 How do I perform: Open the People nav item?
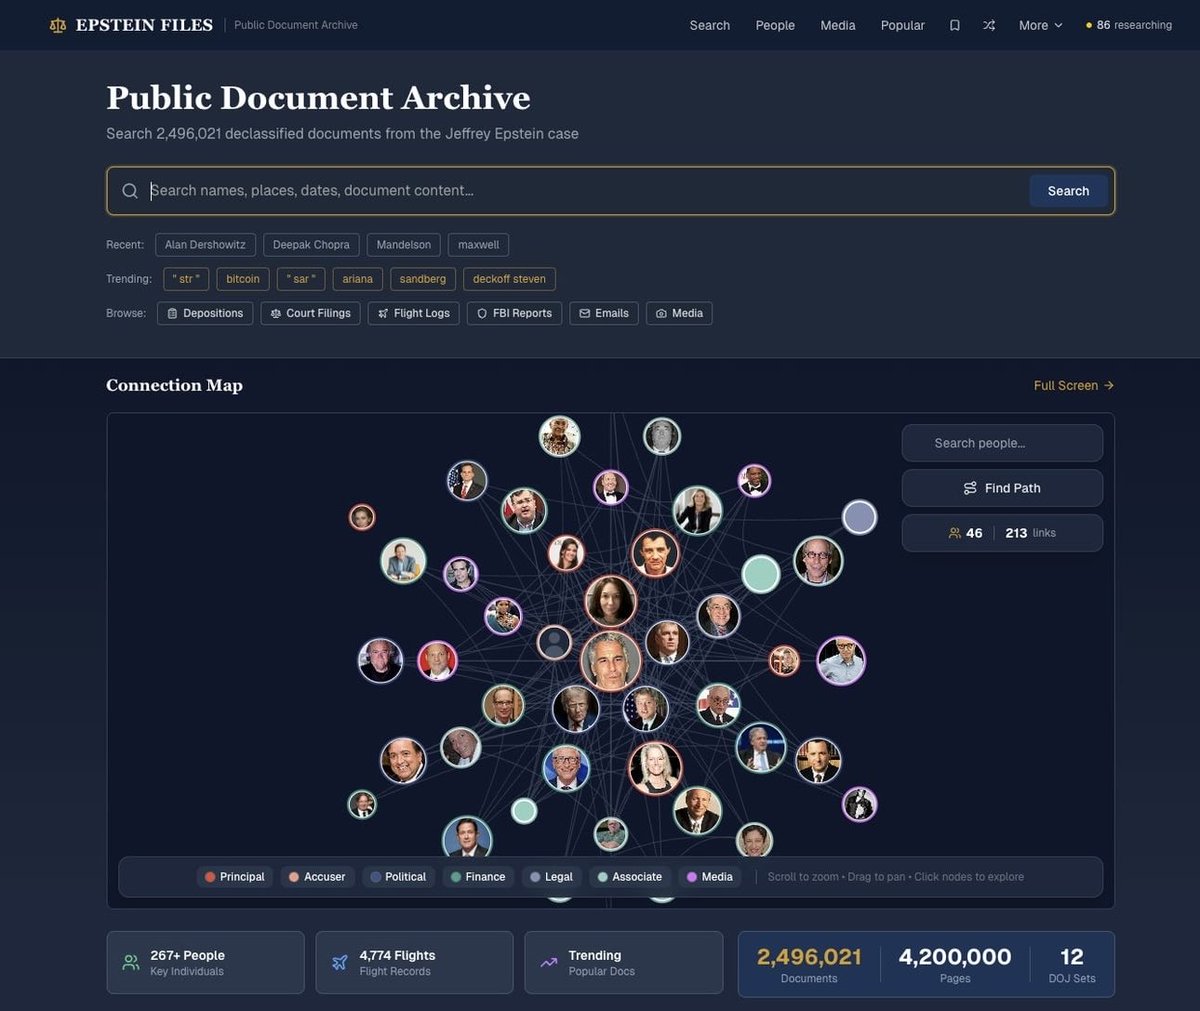tap(775, 25)
